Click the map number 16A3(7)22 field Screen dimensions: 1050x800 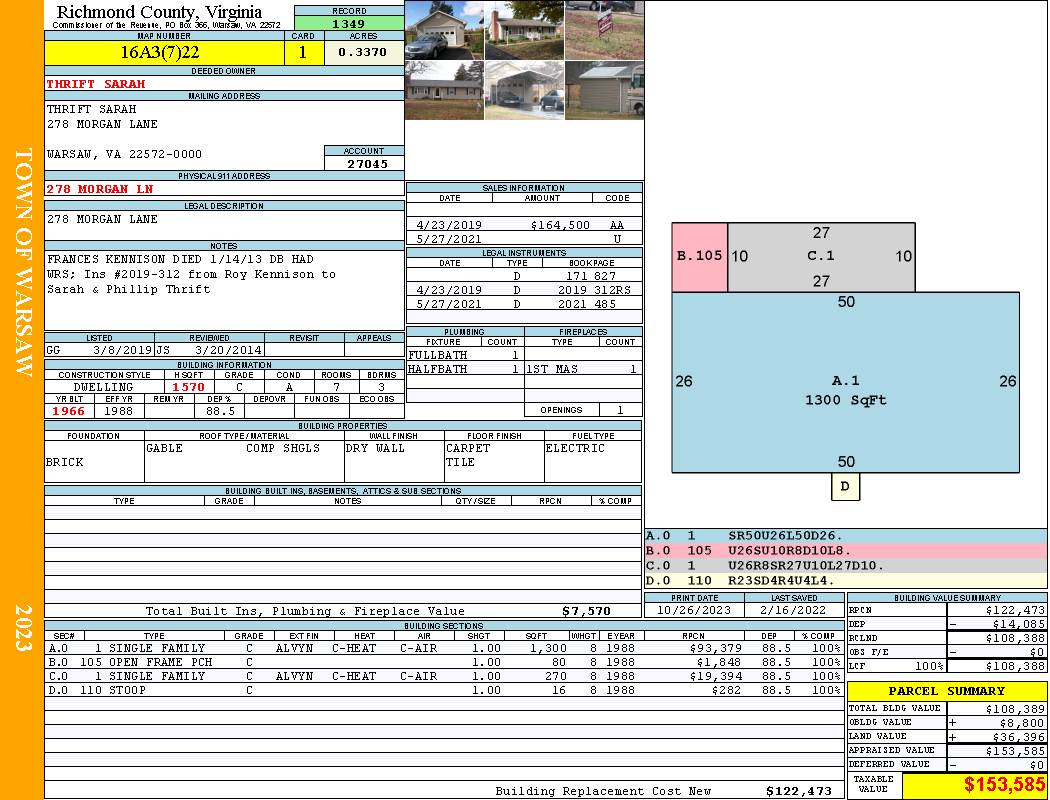pos(164,52)
